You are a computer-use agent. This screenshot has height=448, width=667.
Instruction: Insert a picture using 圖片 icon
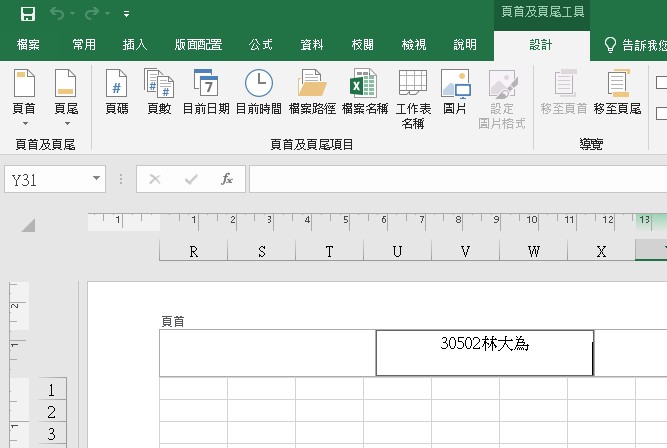click(455, 92)
